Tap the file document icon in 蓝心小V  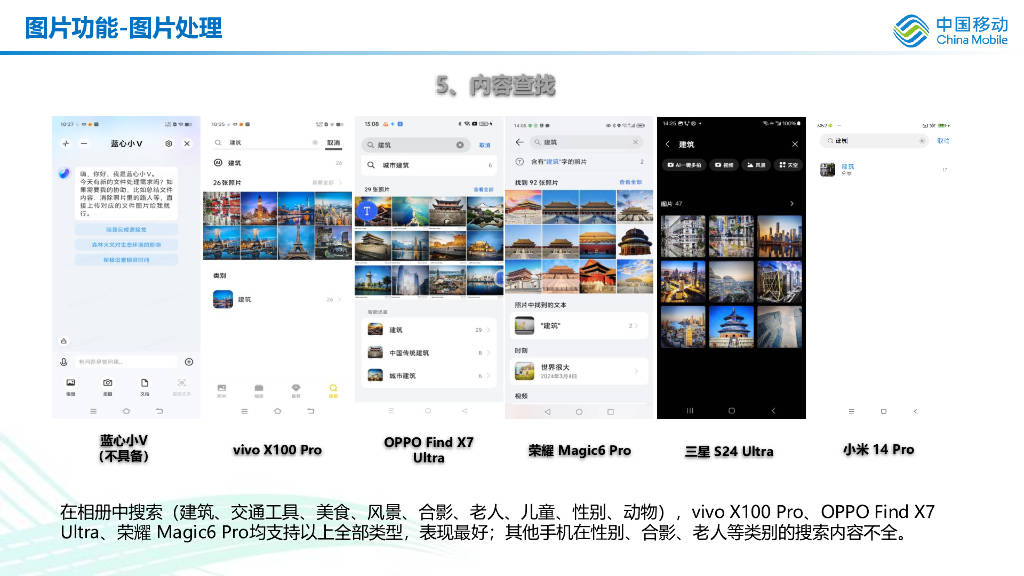[144, 383]
